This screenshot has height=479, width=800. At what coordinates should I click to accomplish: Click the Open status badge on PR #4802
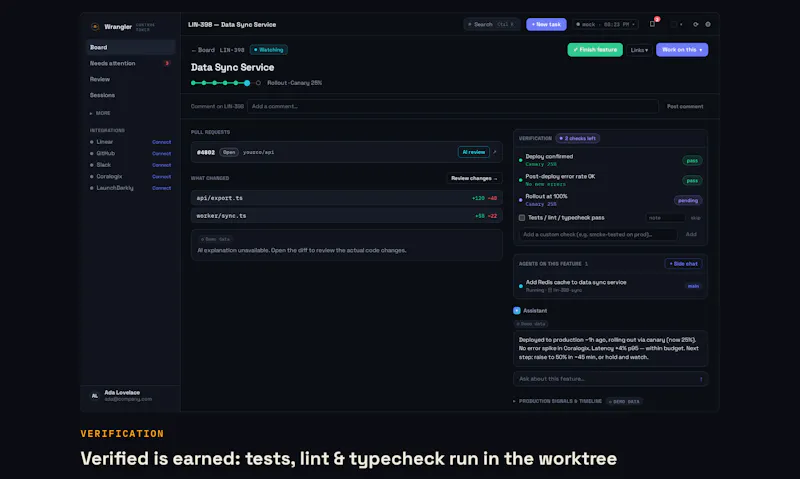coord(229,152)
